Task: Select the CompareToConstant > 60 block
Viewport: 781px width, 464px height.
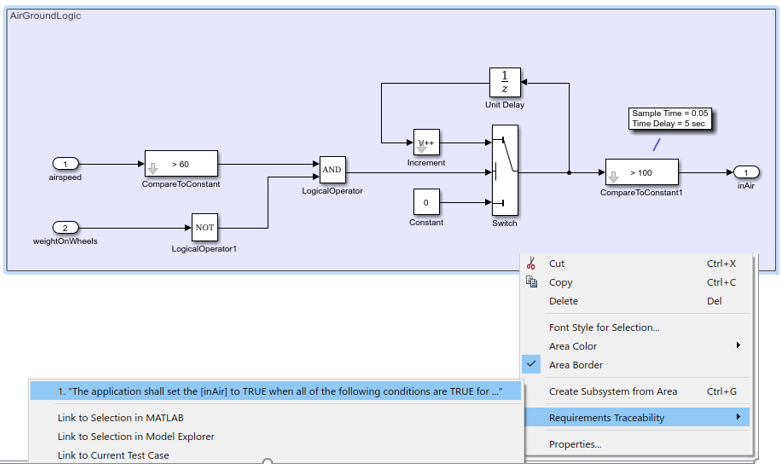Action: pos(181,163)
